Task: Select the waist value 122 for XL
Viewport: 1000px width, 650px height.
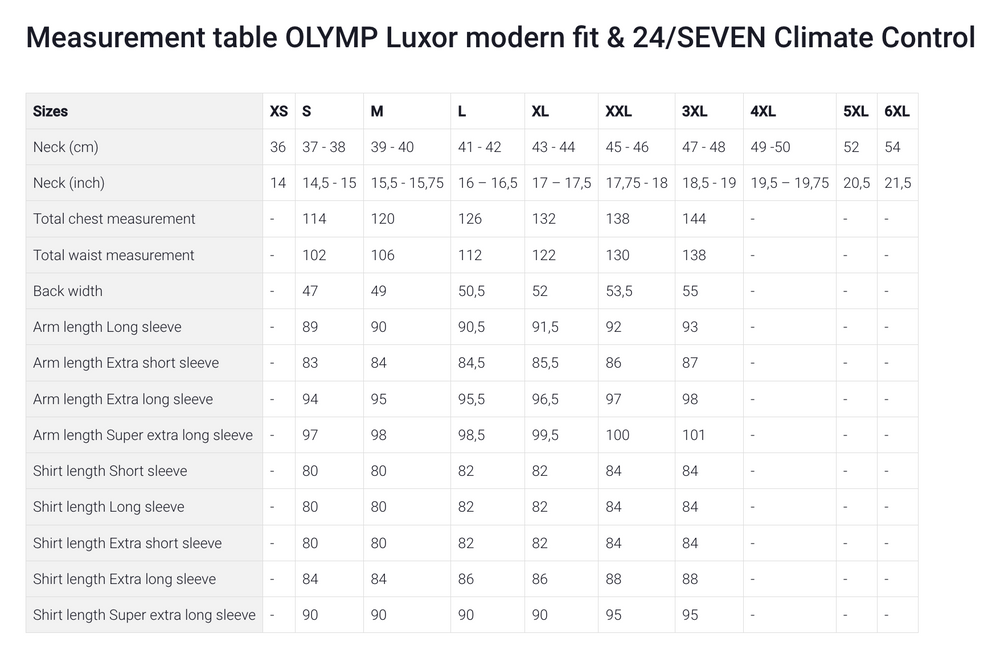Action: [544, 255]
